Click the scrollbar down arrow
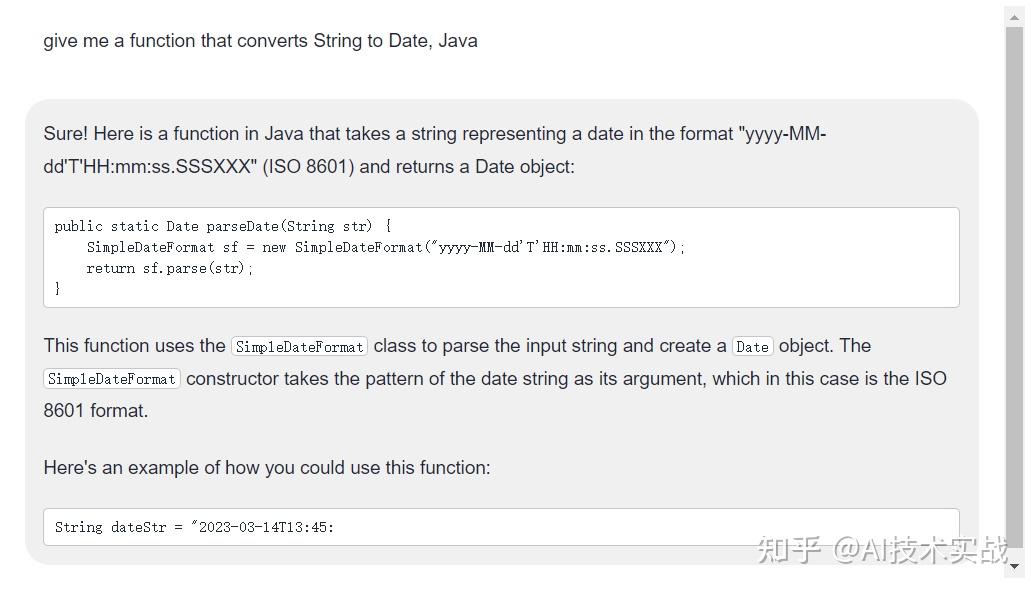The image size is (1035, 593). coord(1014,565)
